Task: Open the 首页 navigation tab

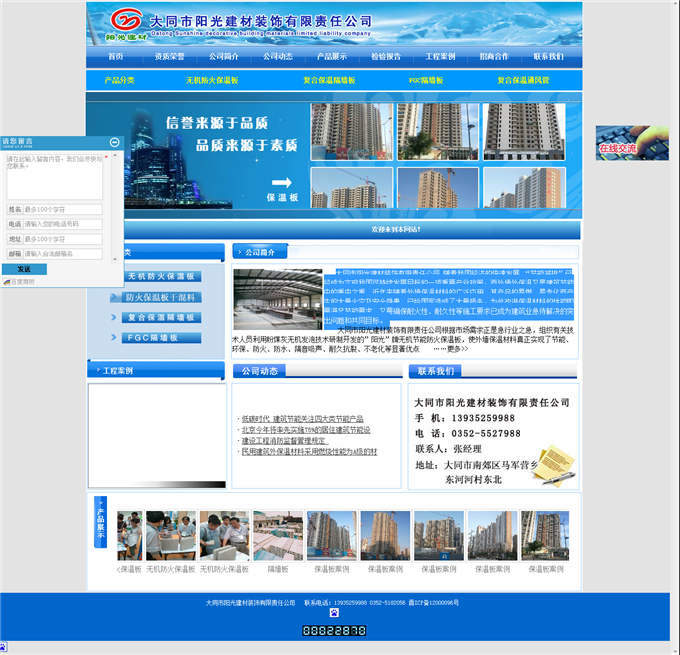Action: 115,56
